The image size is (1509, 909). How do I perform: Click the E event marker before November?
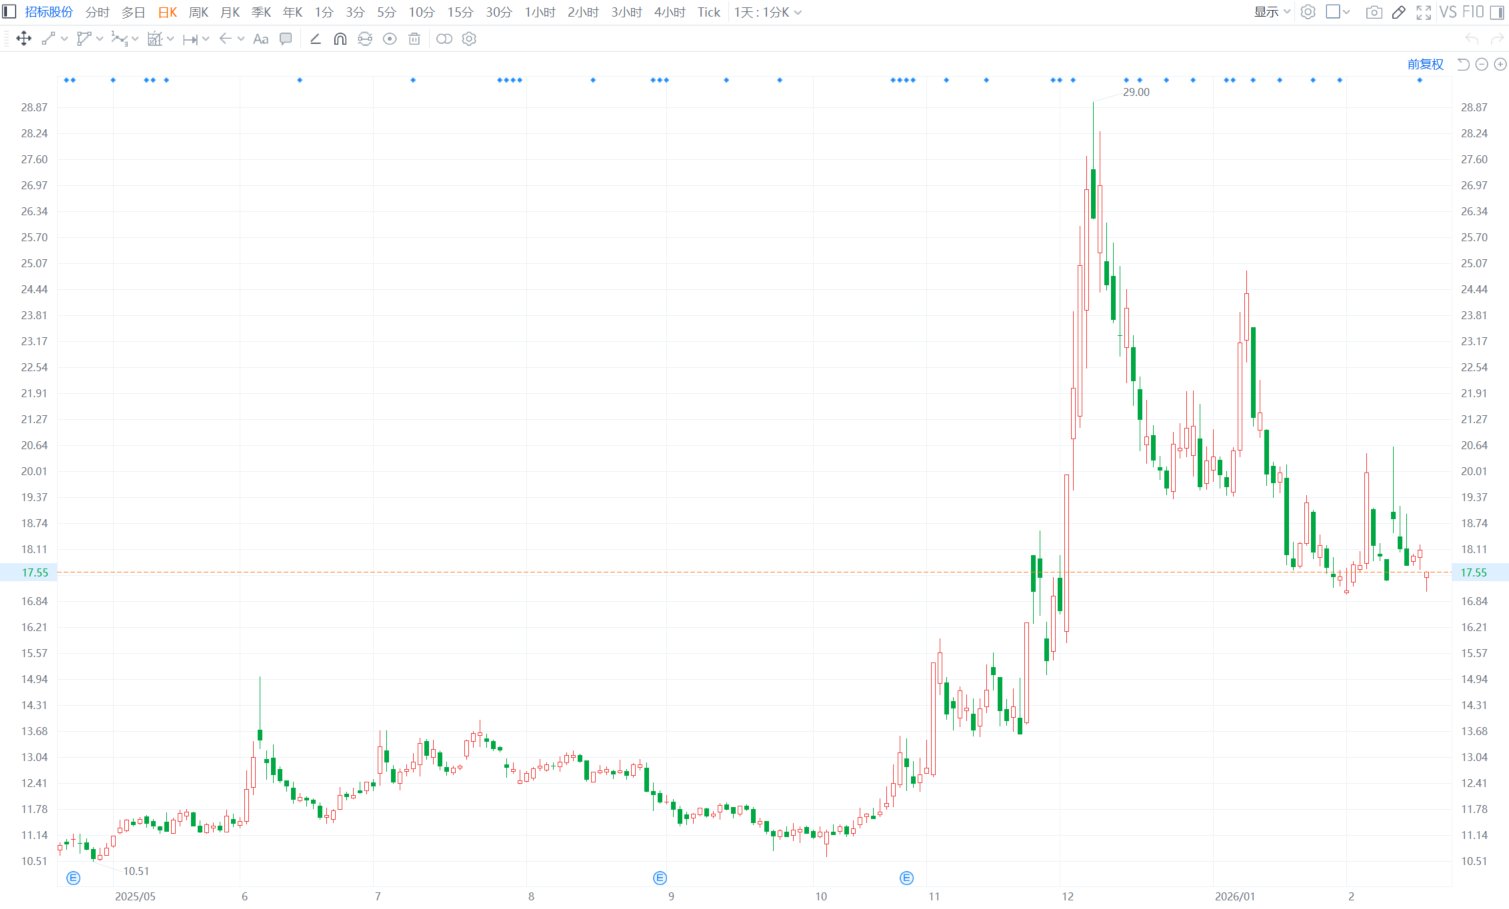click(907, 878)
